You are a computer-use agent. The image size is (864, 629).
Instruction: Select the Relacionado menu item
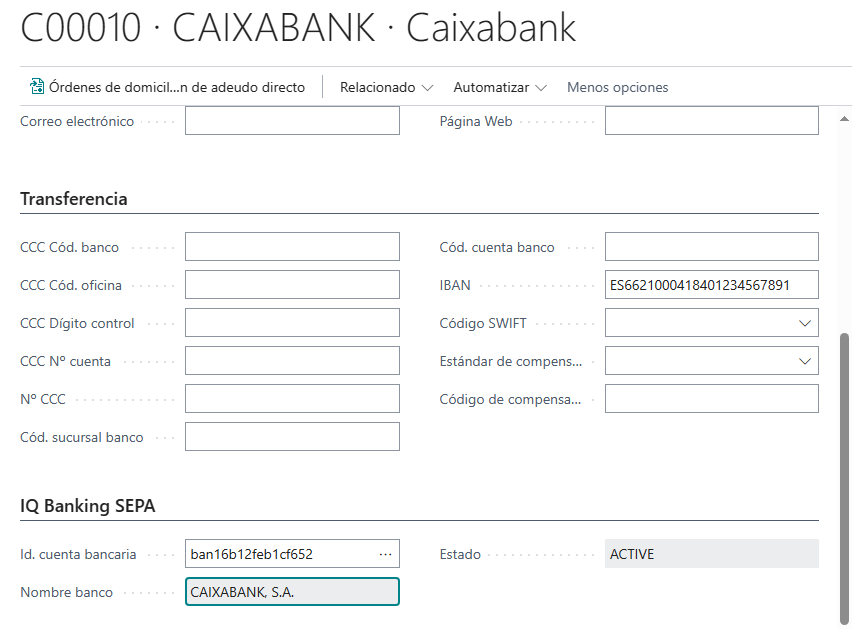[x=380, y=87]
